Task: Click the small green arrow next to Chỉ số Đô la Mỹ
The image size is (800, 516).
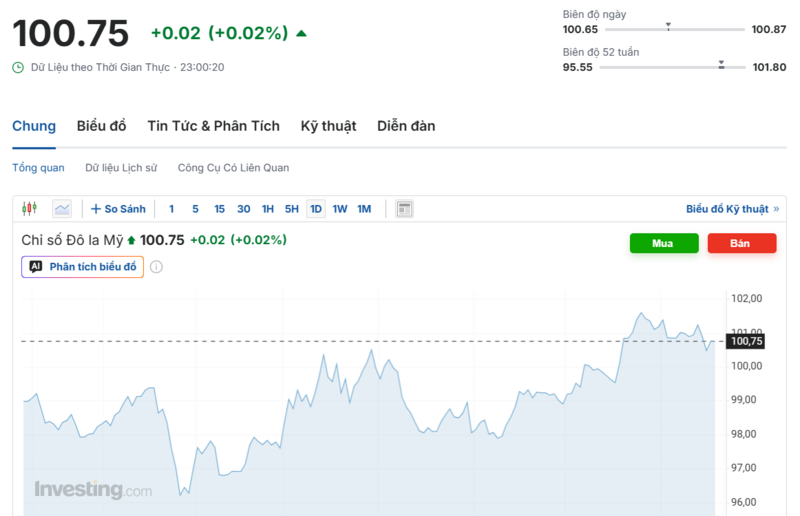Action: tap(131, 240)
